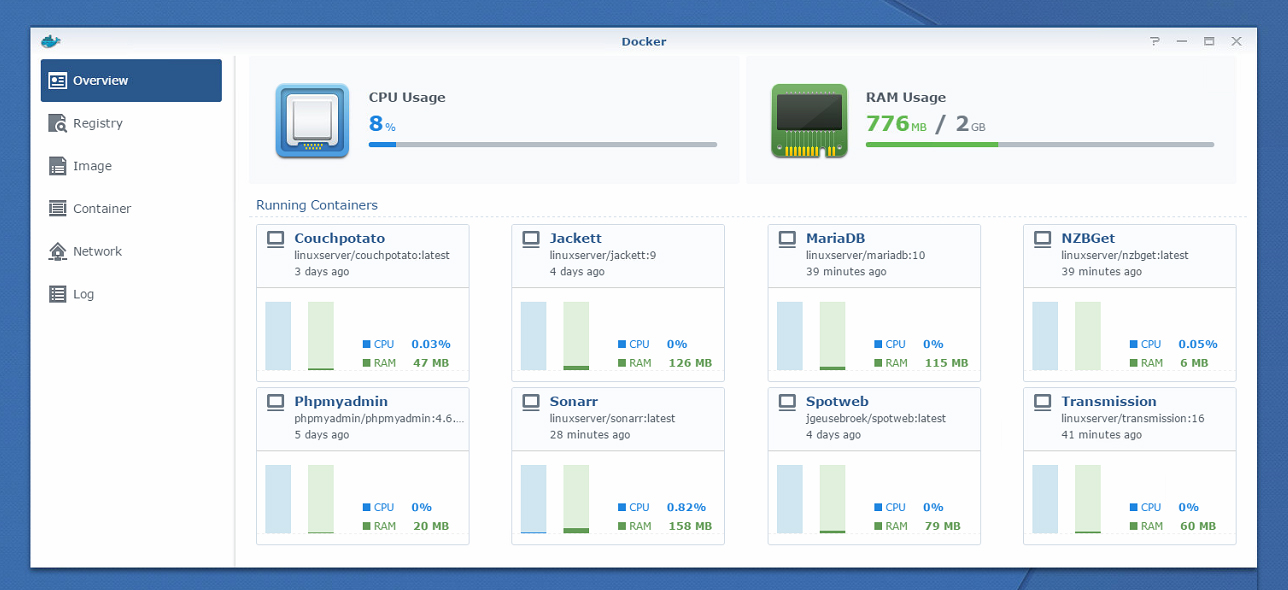Click the 8% CPU usage value
Screen dimensions: 1288x590
point(383,124)
